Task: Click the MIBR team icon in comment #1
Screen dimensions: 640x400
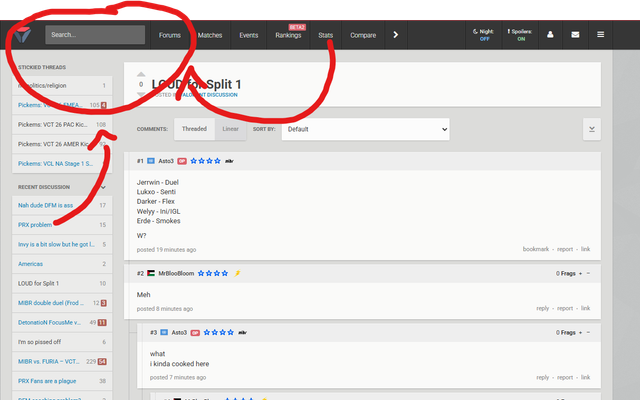Action: [229, 161]
